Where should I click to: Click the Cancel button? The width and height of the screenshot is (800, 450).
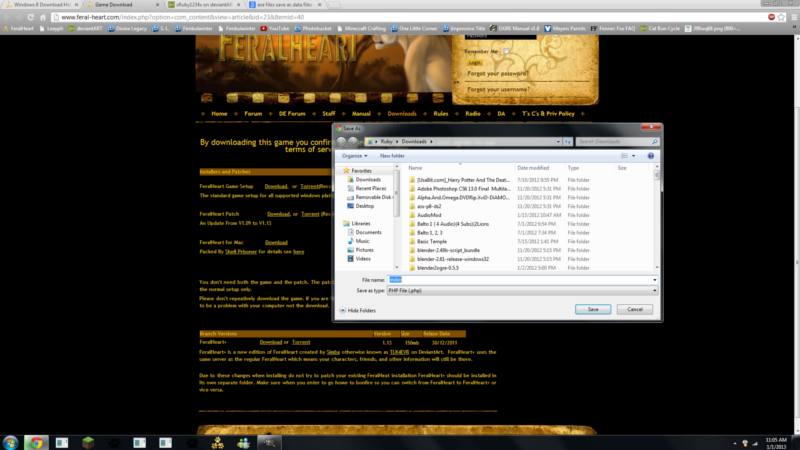pyautogui.click(x=635, y=309)
